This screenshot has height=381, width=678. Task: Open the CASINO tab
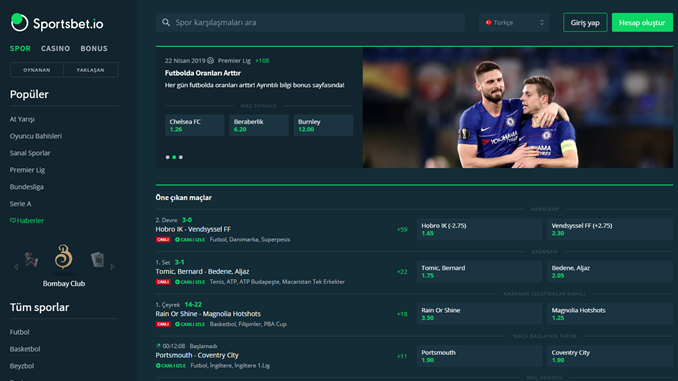tap(55, 49)
